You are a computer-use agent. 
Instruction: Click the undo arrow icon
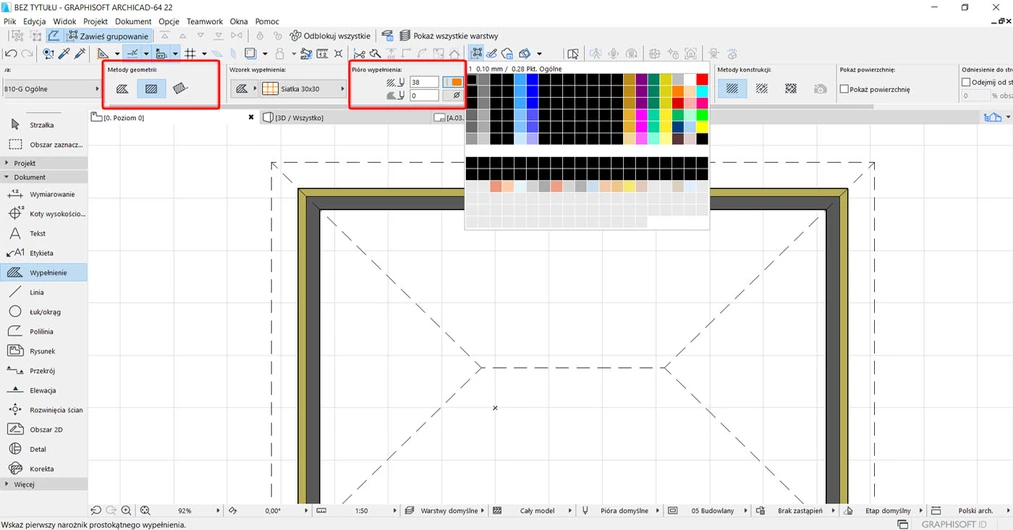pos(11,54)
